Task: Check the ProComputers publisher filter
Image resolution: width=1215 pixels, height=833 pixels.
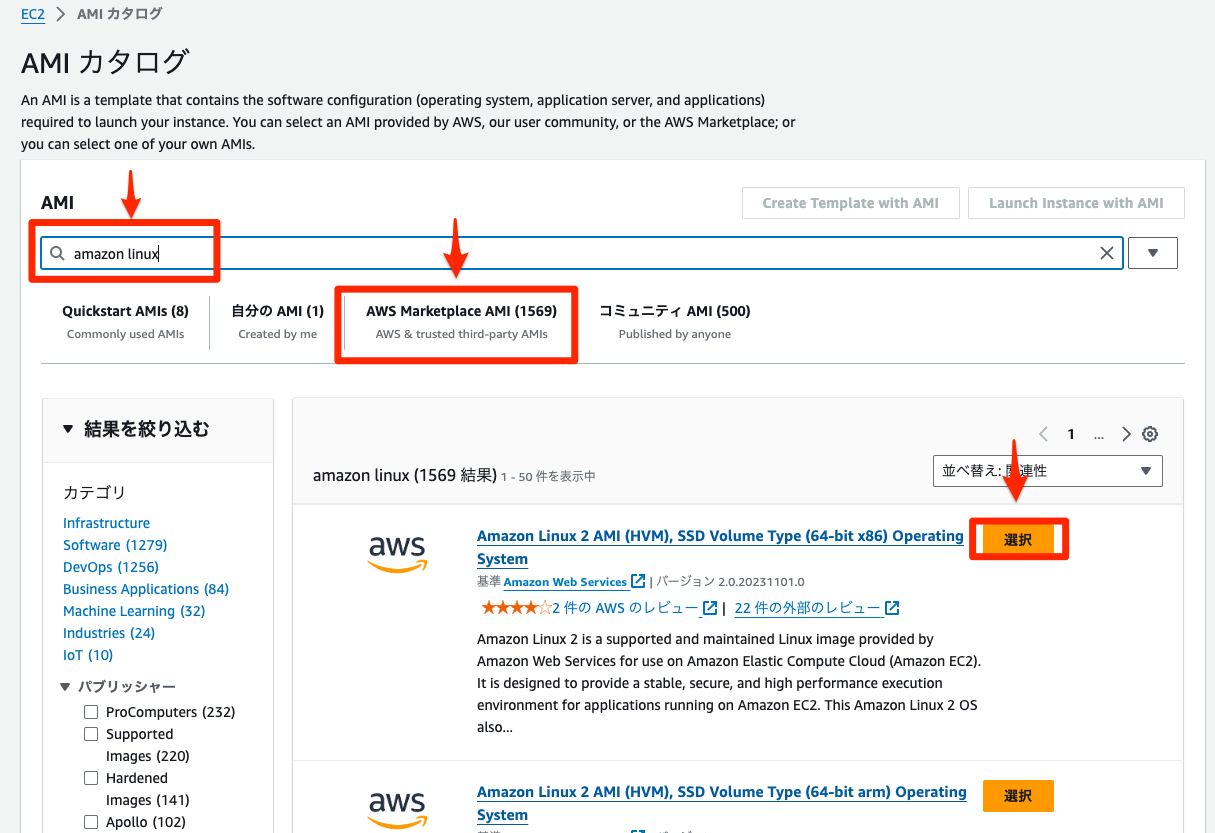Action: [x=91, y=712]
